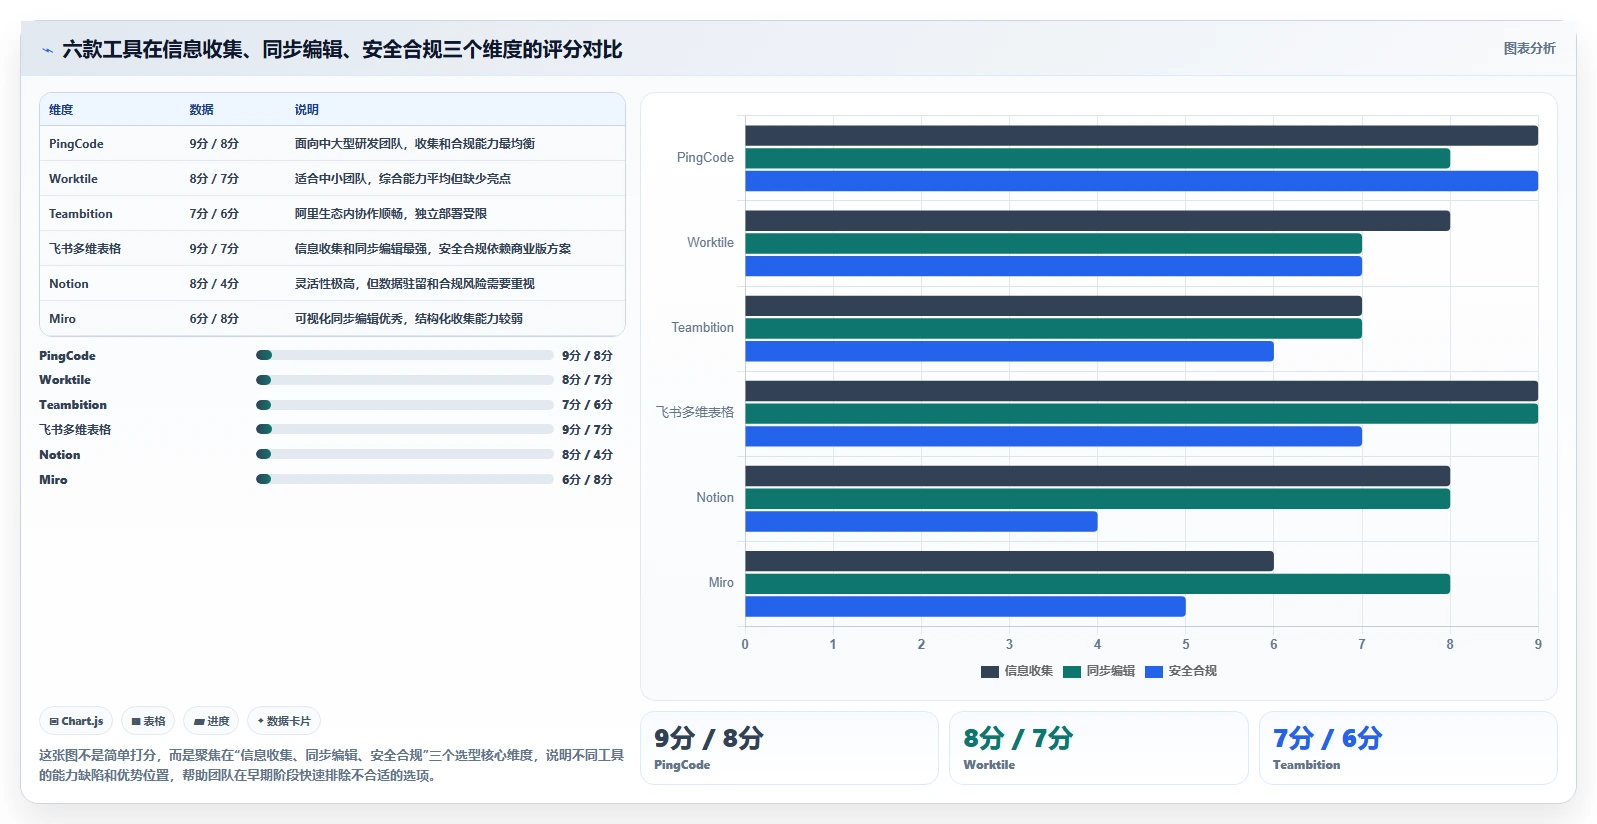
Task: Click the 维度 column header
Action: [61, 110]
